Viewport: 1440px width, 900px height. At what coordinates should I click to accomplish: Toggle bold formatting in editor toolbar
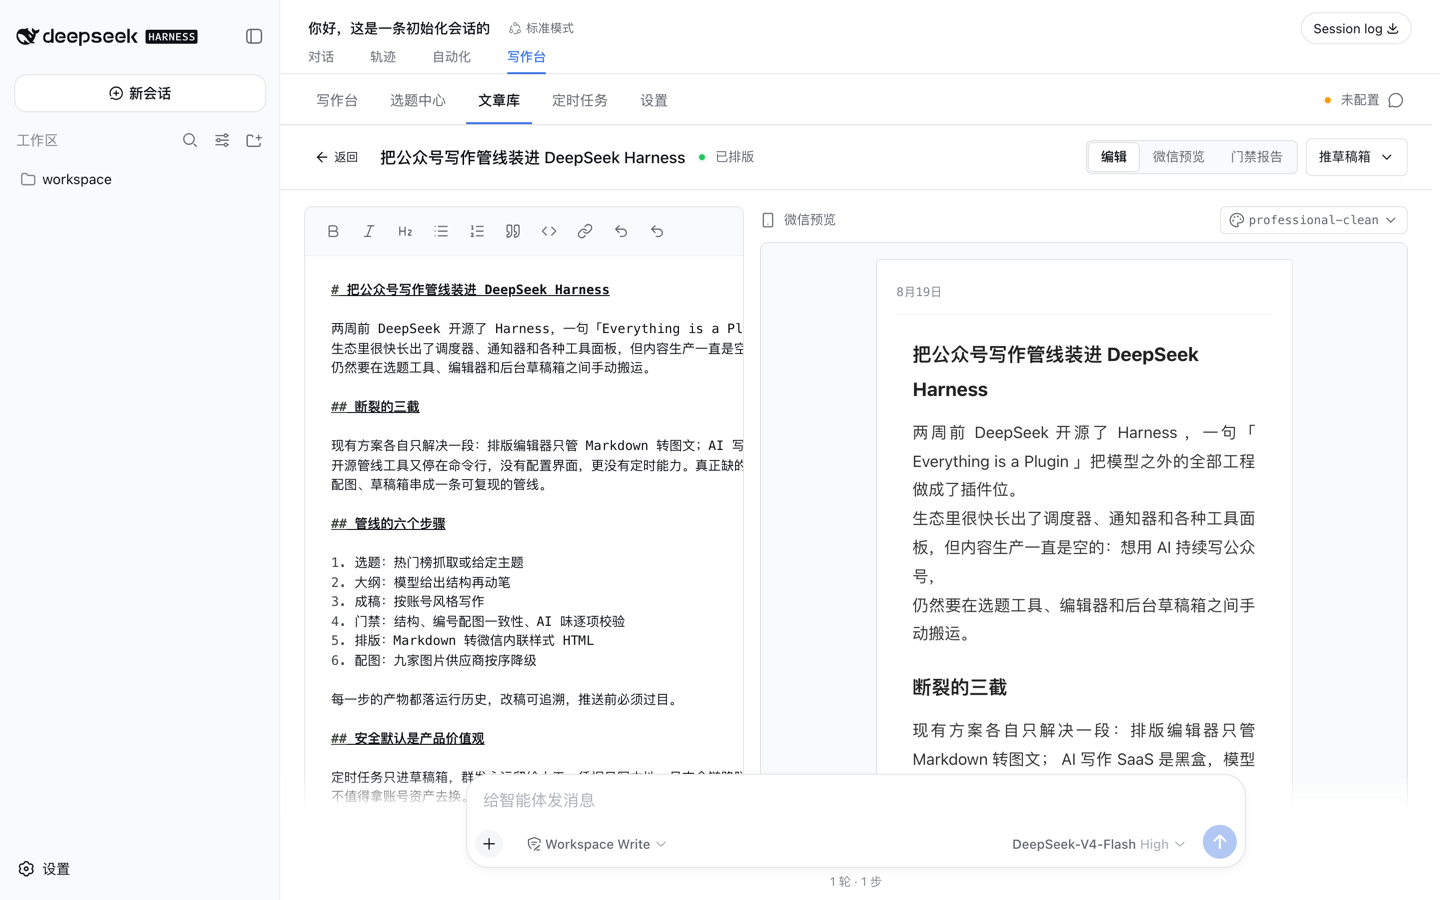pos(333,231)
